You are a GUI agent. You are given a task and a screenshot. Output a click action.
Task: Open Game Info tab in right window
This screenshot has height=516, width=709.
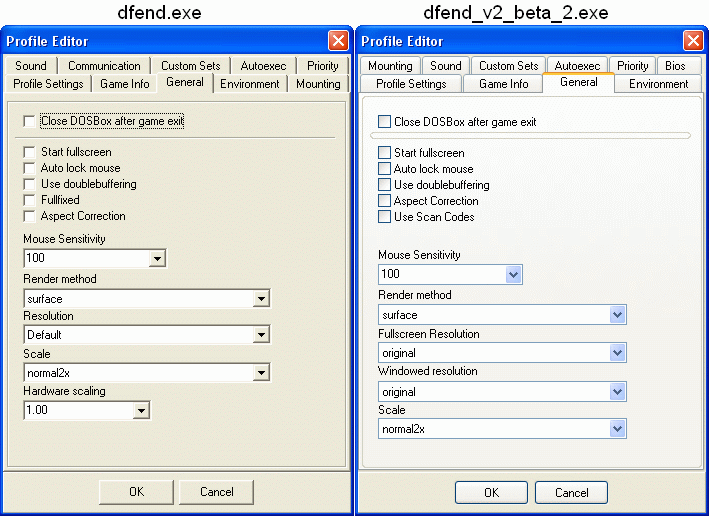(503, 84)
